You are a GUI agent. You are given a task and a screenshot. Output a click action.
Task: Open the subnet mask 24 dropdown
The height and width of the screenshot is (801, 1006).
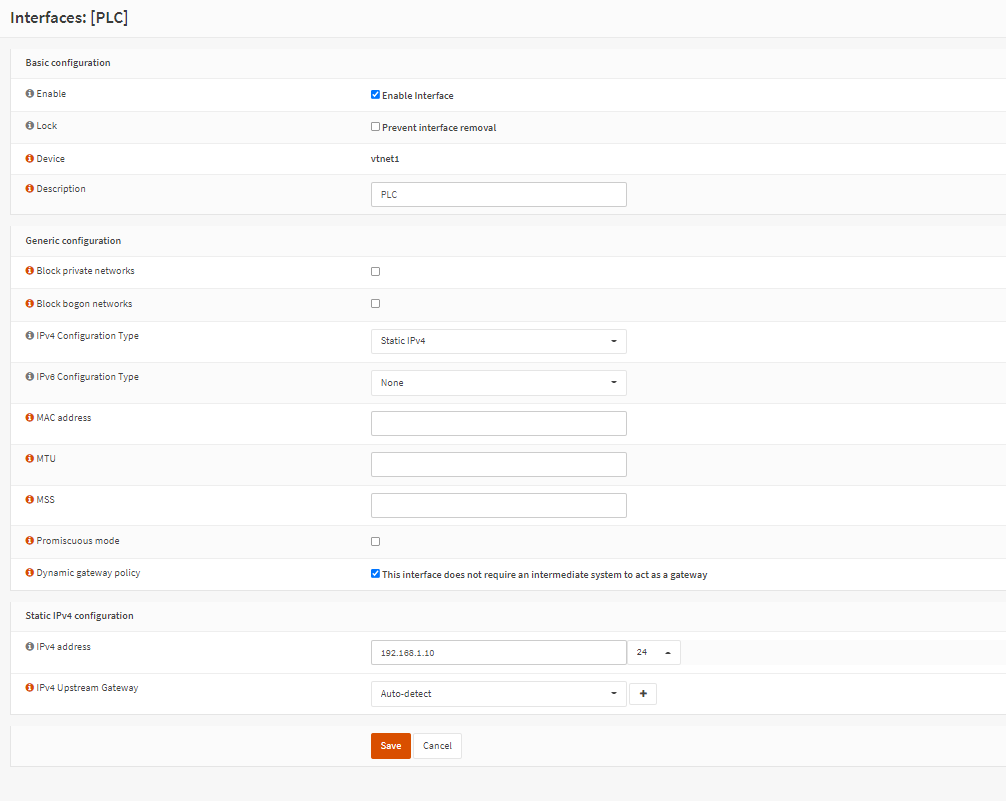tap(654, 652)
